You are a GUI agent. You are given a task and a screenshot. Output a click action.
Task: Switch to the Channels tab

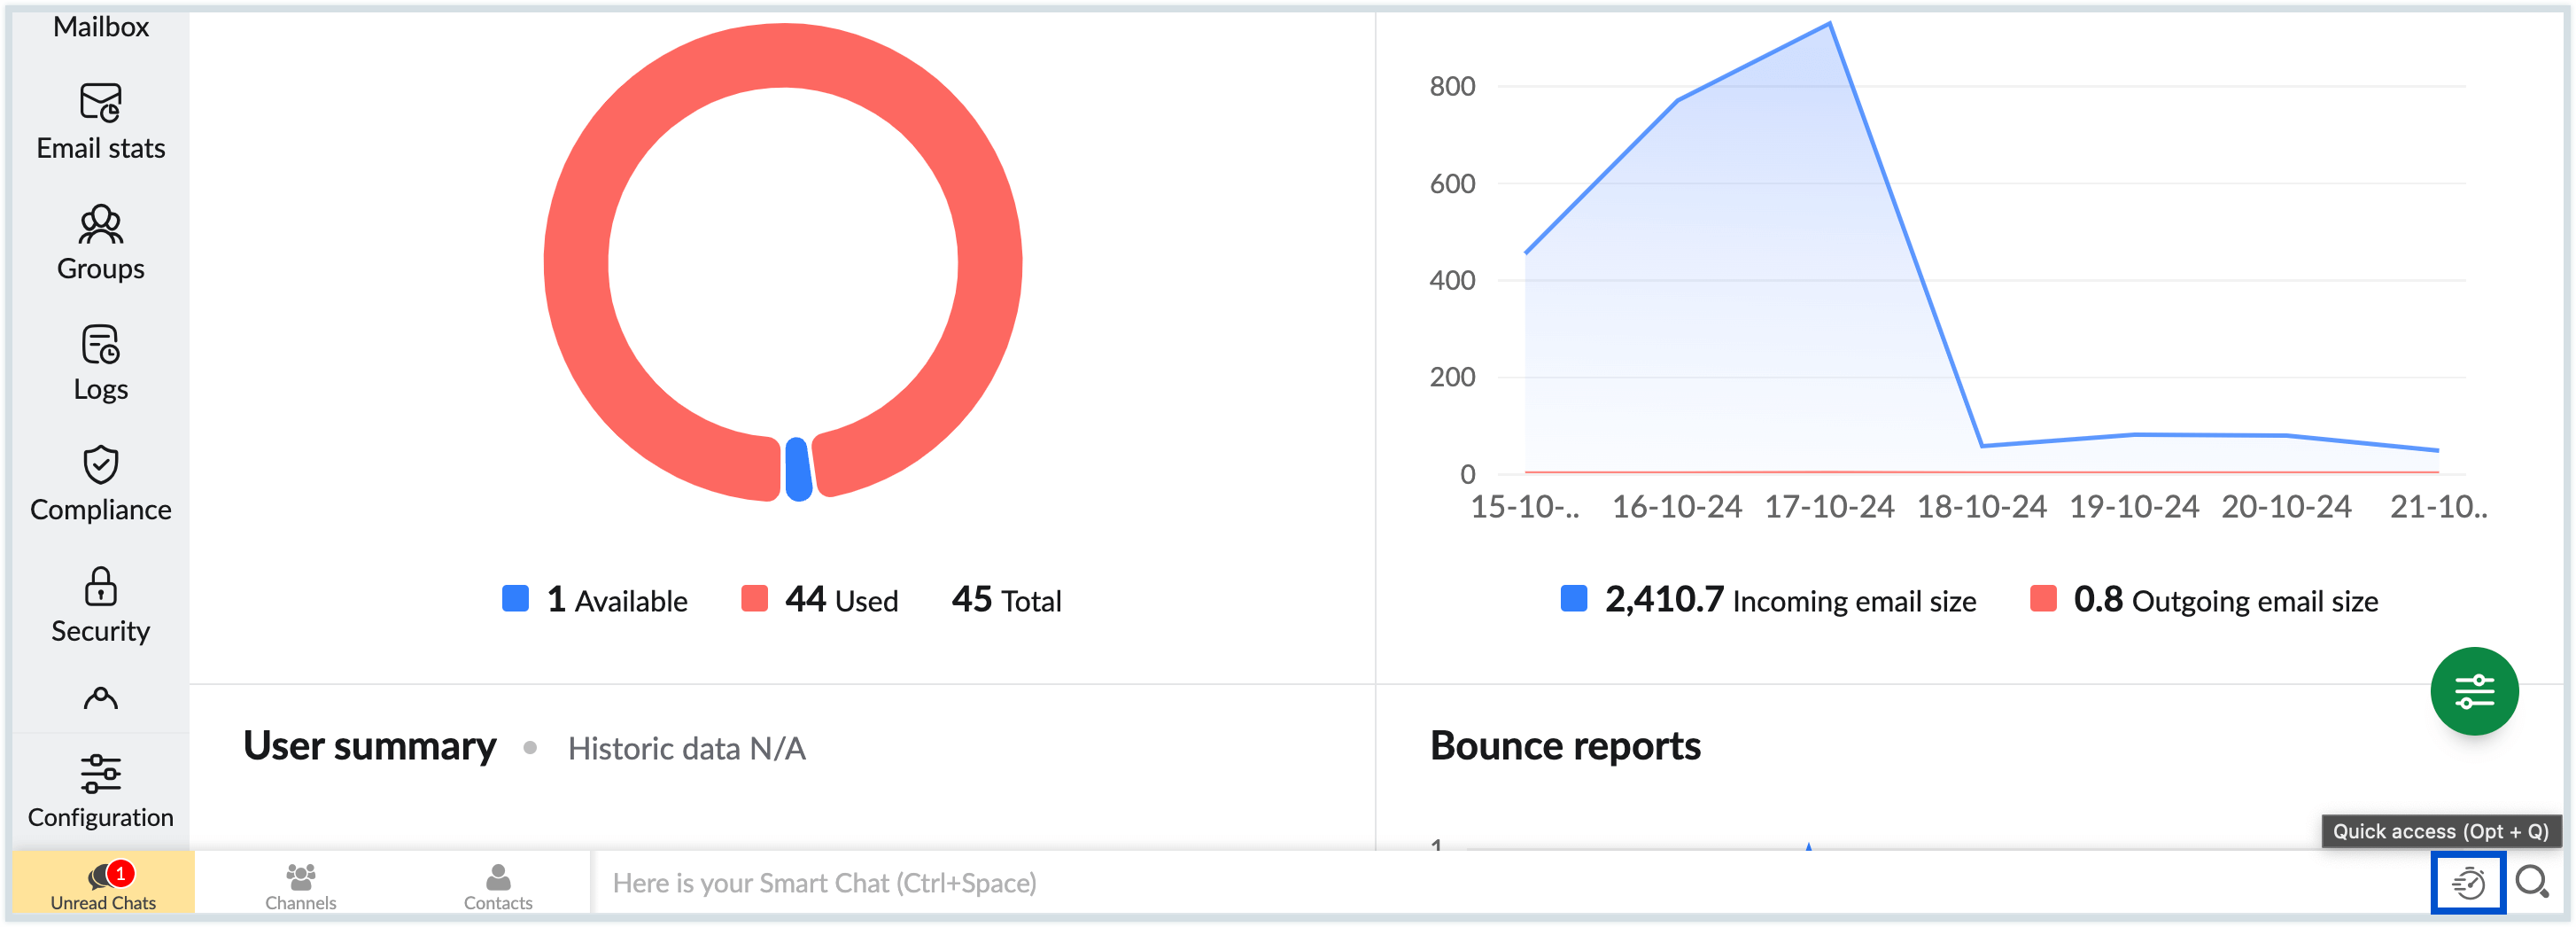pos(300,884)
